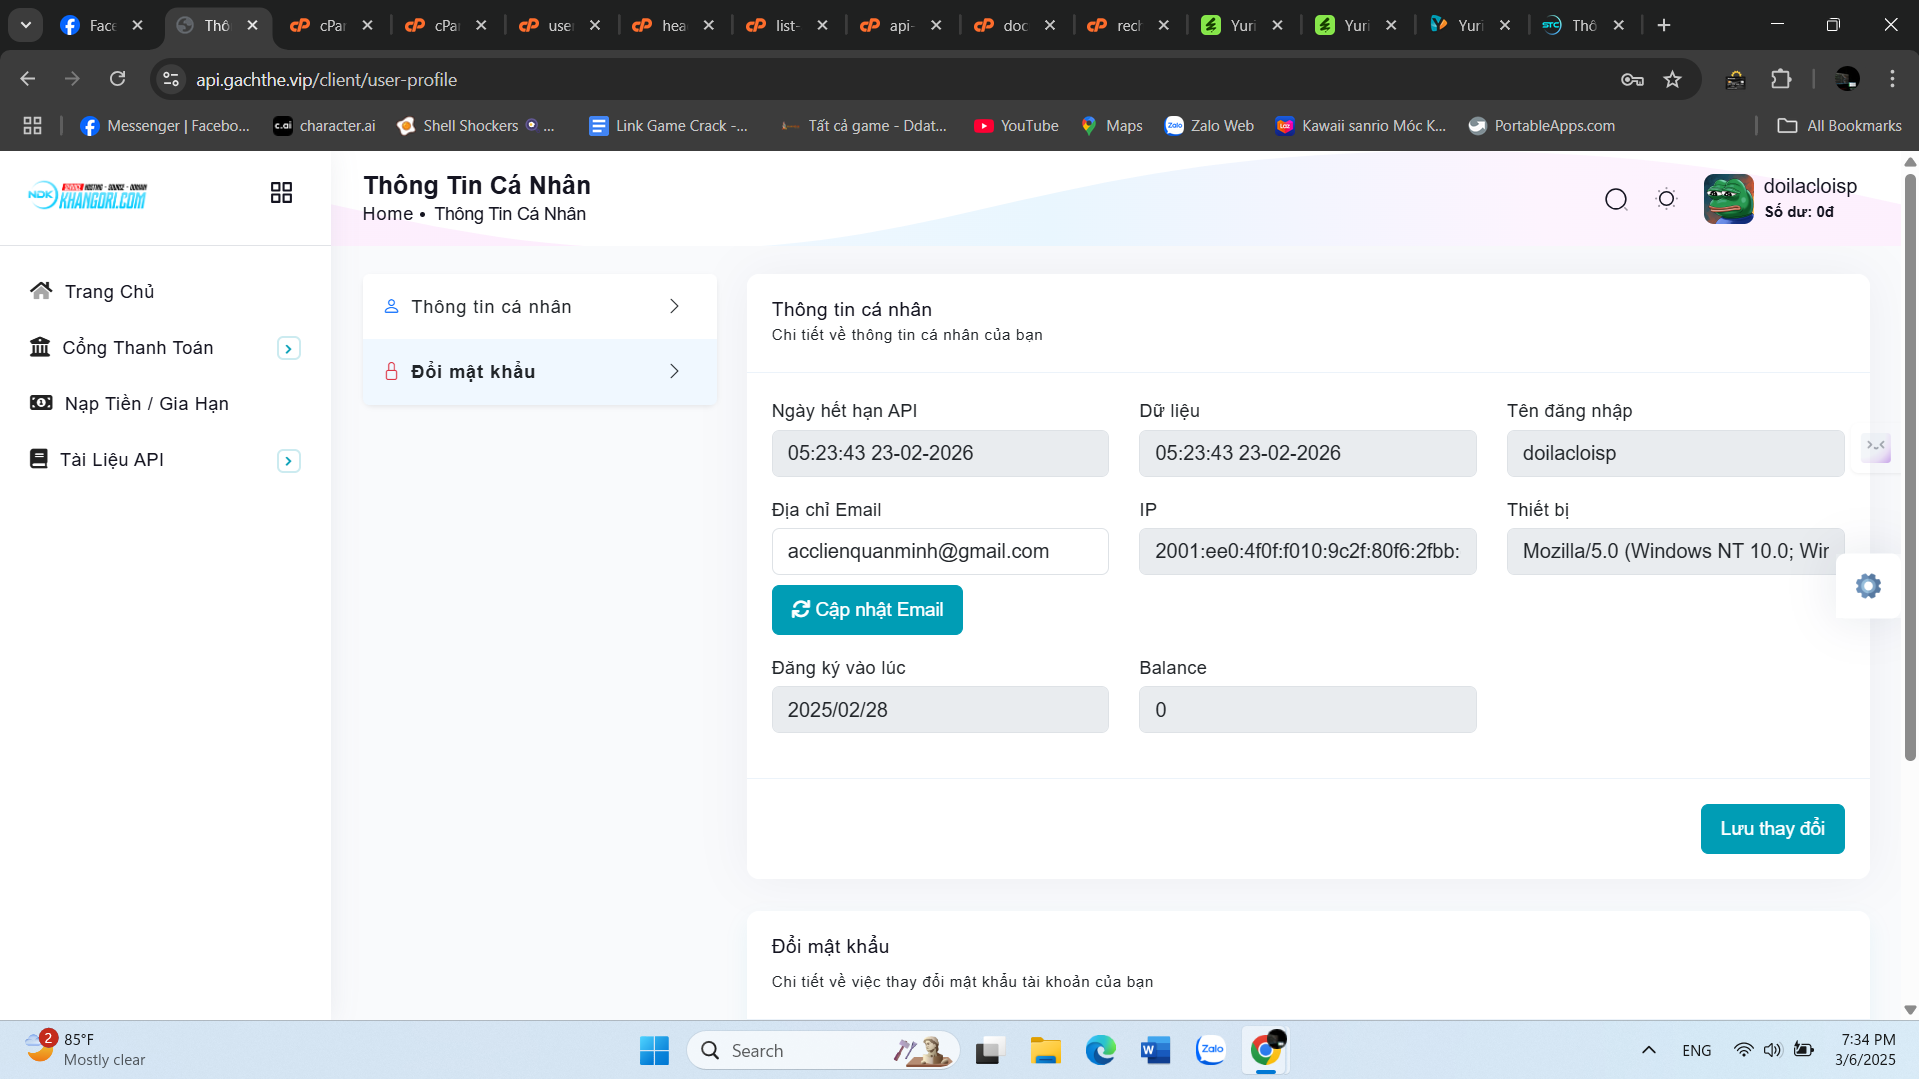
Task: Bookmark this page with the star icon
Action: coord(1672,80)
